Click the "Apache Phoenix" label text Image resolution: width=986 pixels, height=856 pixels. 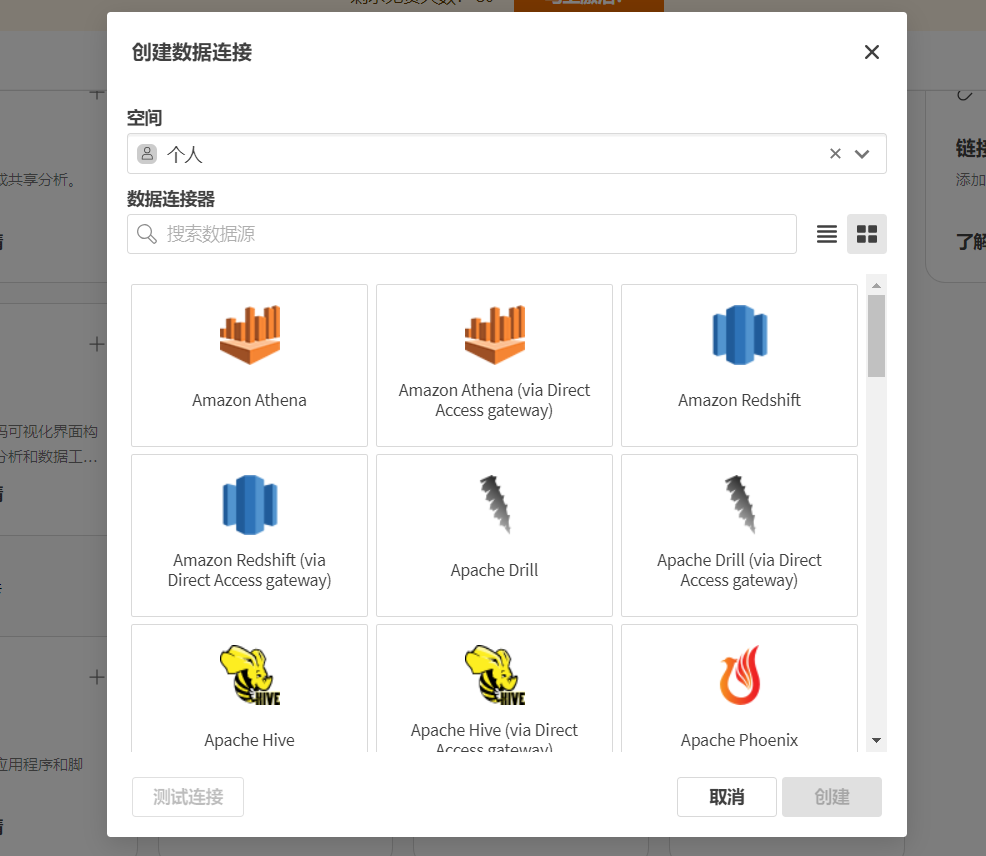[x=740, y=740]
